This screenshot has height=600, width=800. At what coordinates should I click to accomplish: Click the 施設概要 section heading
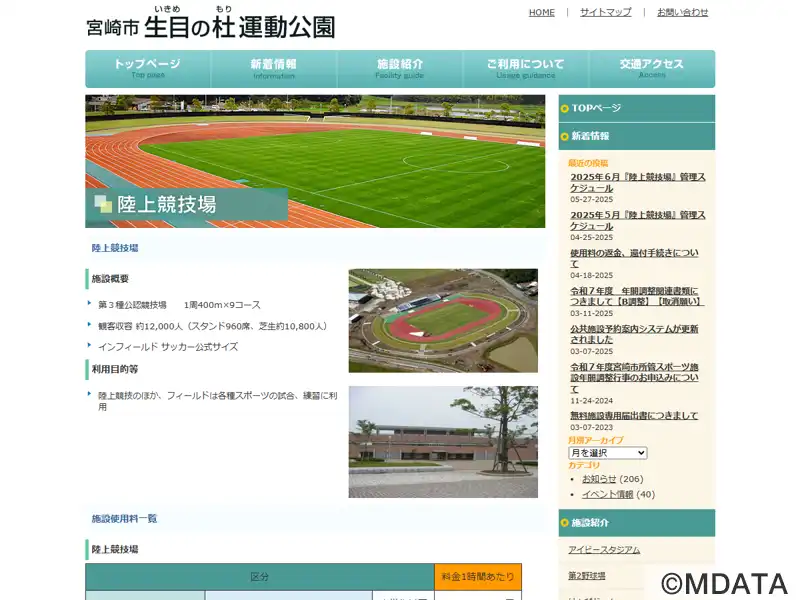[x=110, y=279]
